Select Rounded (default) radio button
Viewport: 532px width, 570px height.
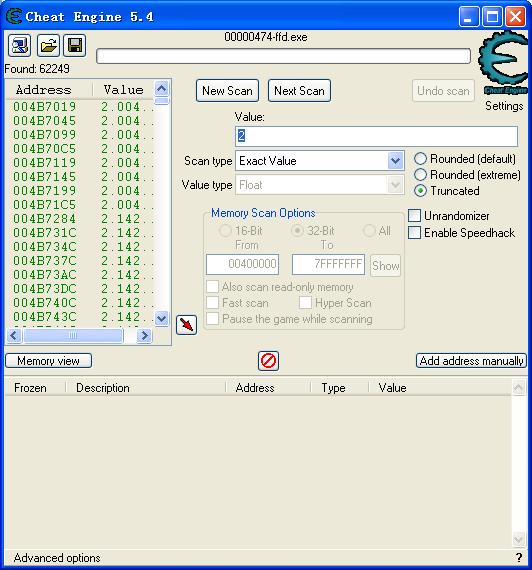click(x=420, y=158)
